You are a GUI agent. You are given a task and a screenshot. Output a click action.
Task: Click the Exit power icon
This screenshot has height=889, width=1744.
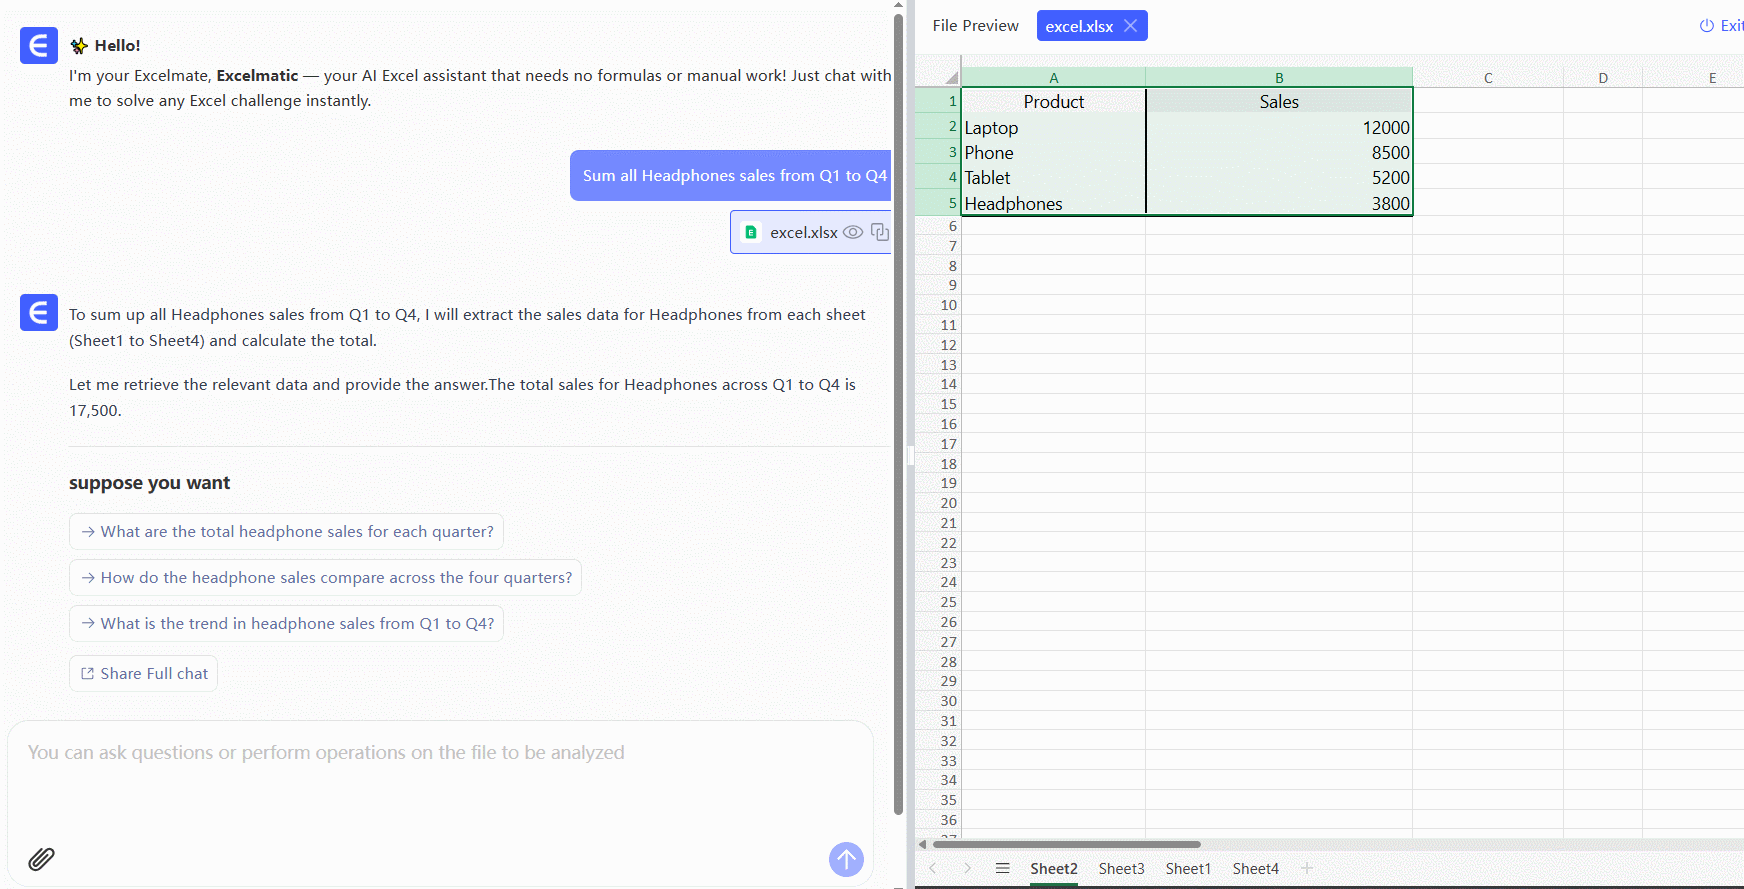1707,26
